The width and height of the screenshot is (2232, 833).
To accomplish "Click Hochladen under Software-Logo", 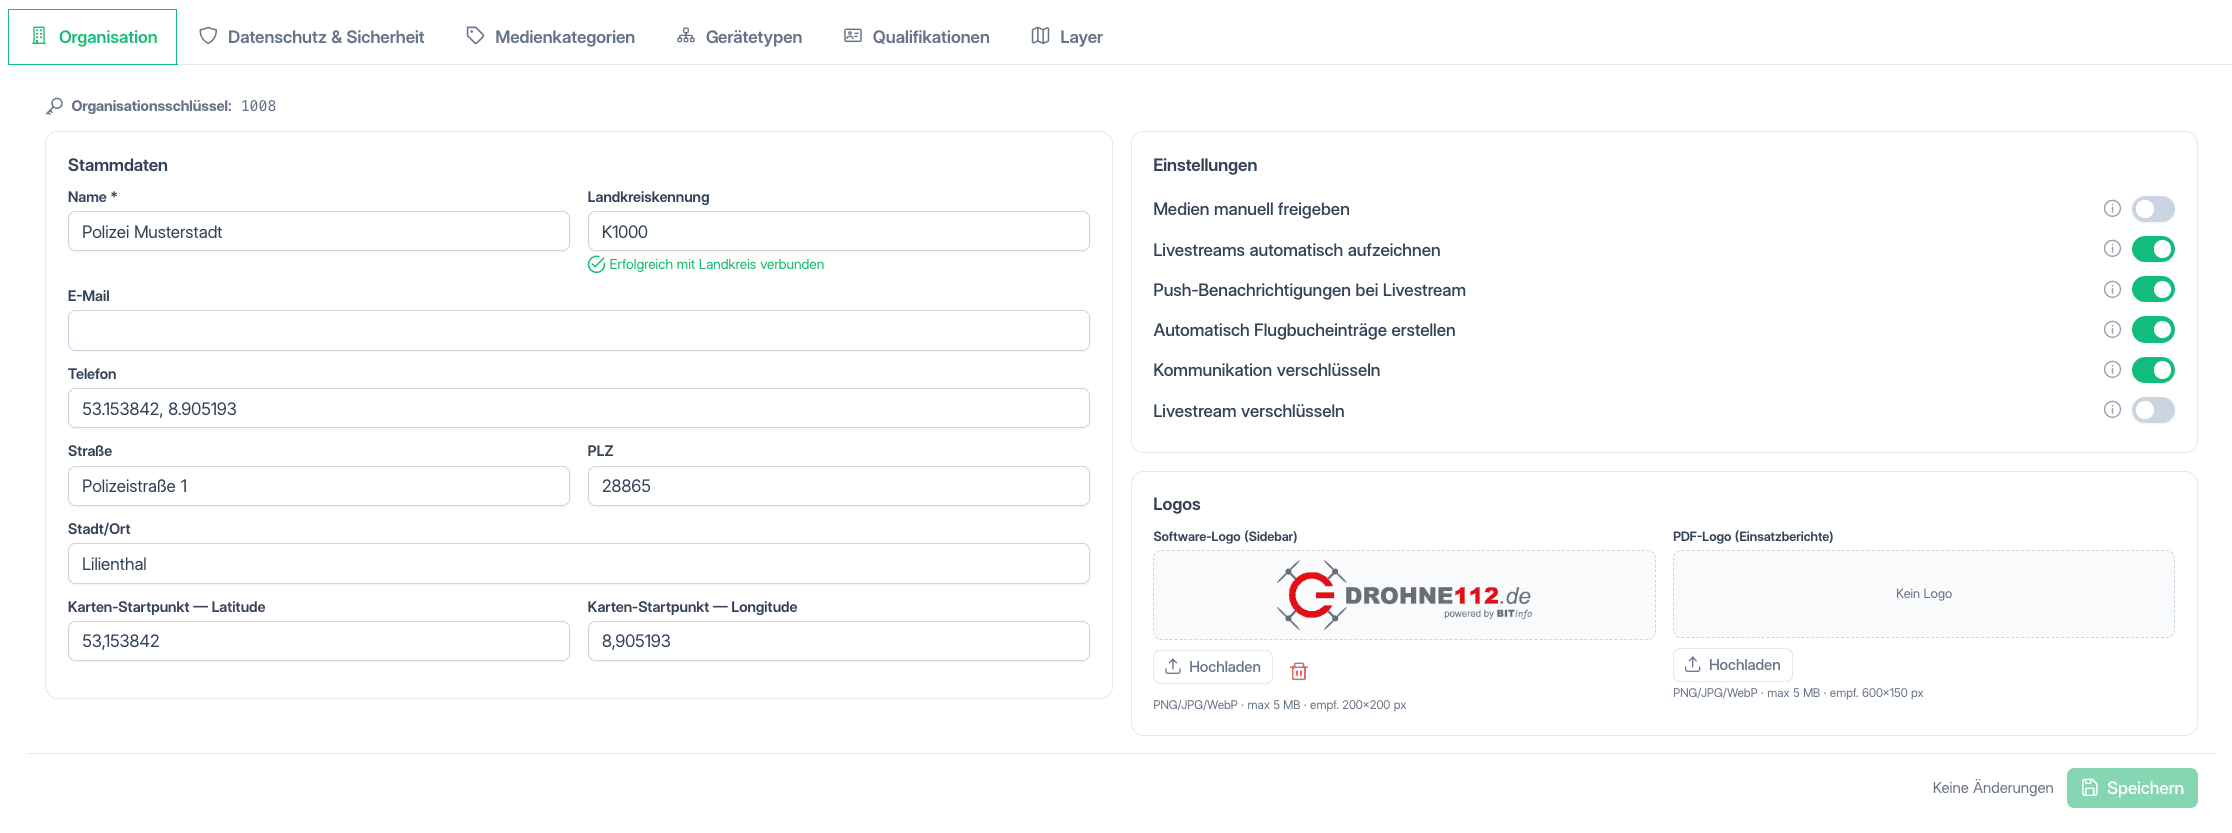I will point(1213,667).
